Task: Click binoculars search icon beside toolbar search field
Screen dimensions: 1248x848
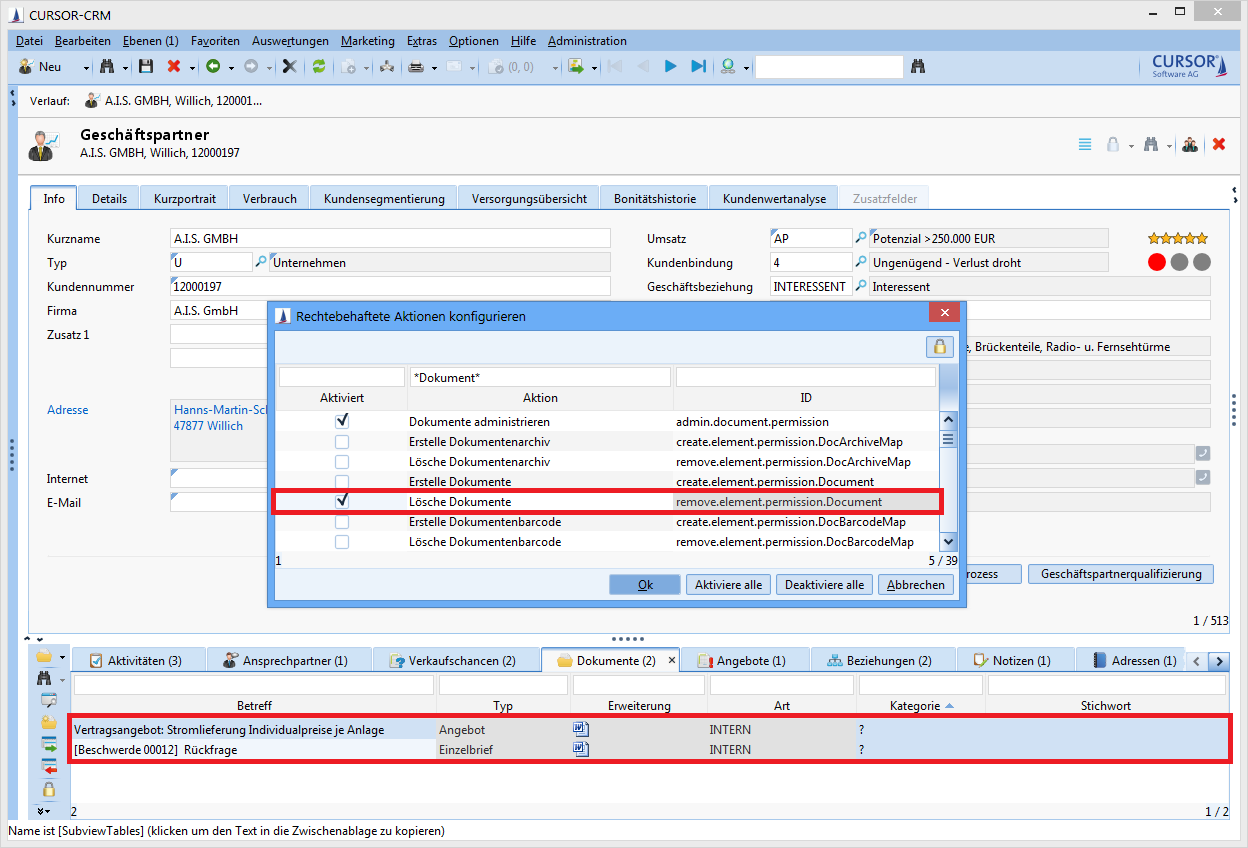Action: 918,67
